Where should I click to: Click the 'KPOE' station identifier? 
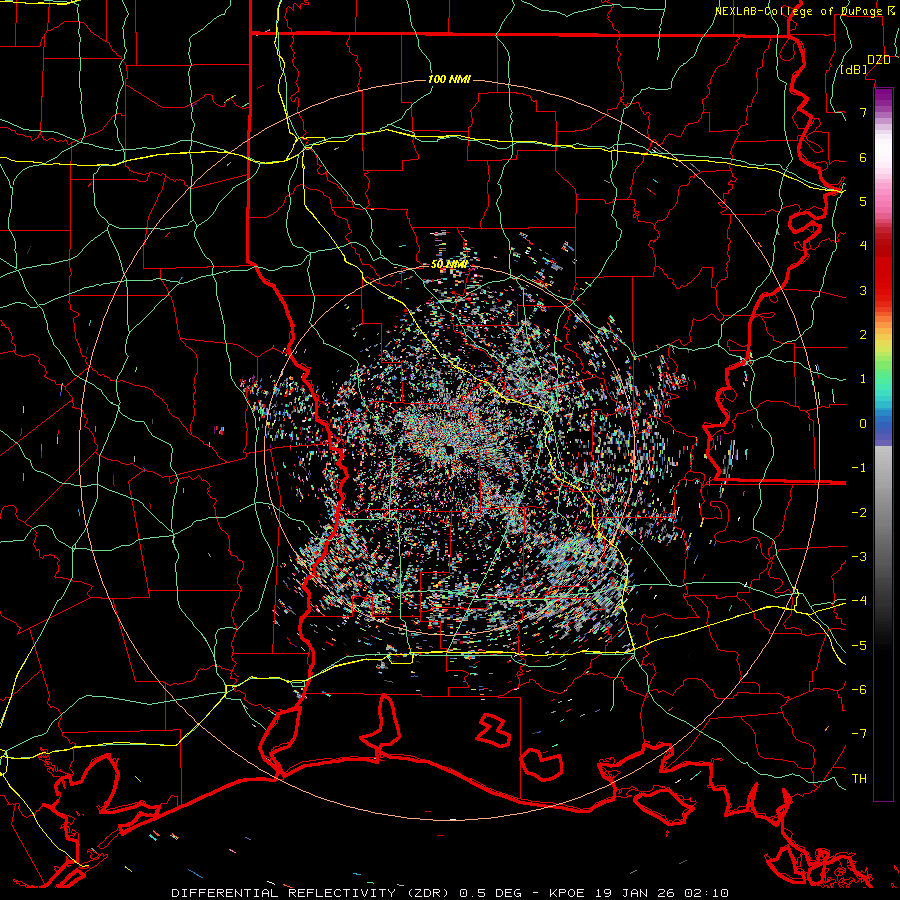(x=567, y=893)
